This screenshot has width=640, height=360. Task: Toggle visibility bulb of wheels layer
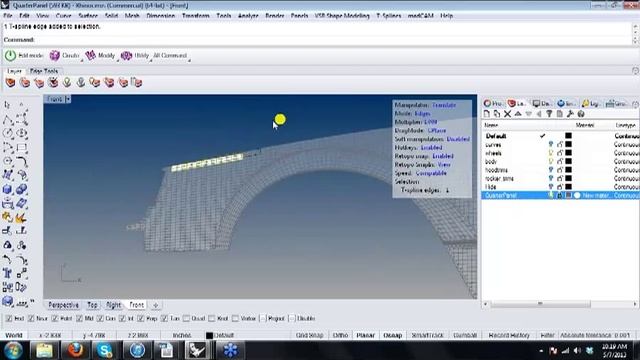(x=551, y=153)
